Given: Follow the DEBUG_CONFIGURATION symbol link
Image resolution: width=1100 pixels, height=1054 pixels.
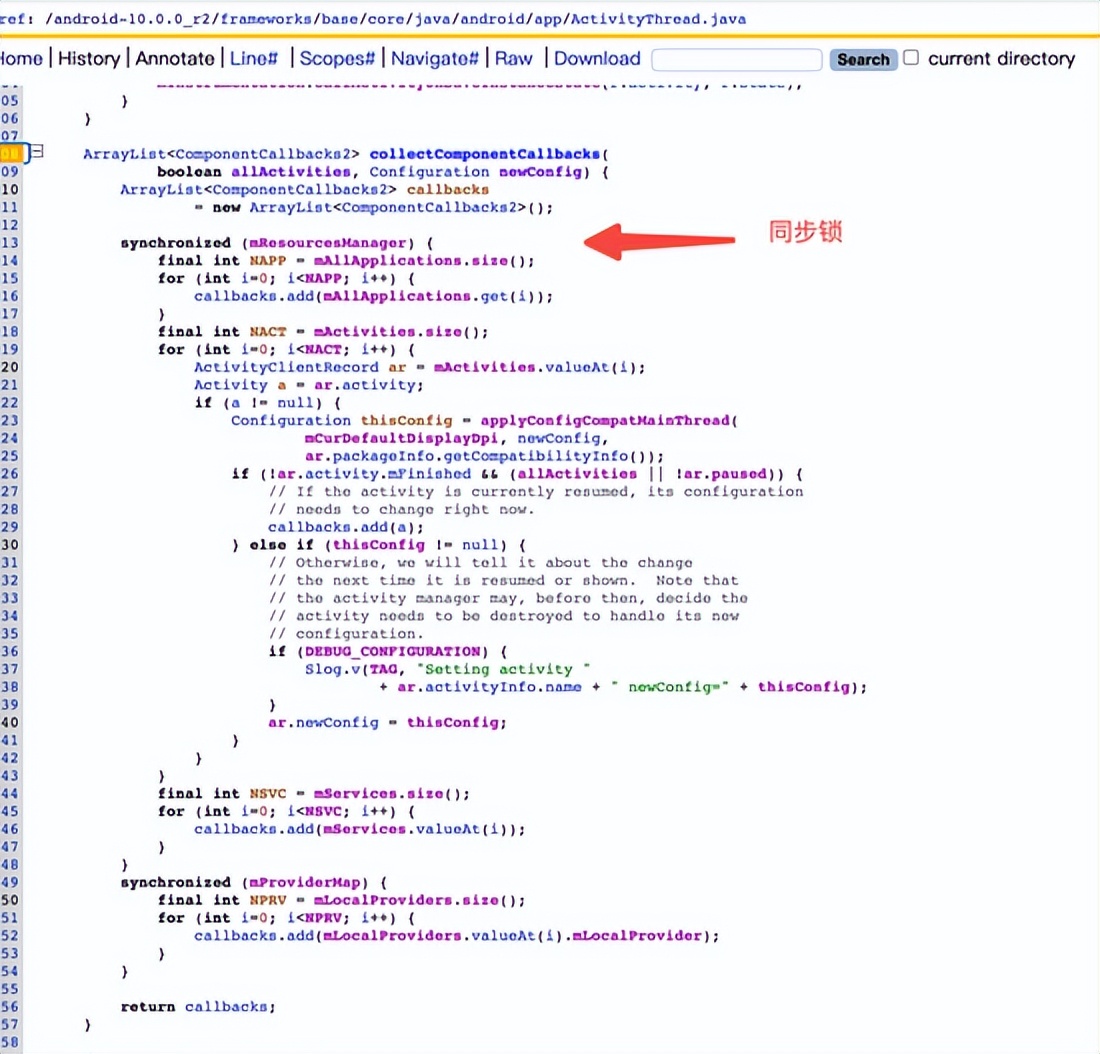Looking at the screenshot, I should 394,651.
